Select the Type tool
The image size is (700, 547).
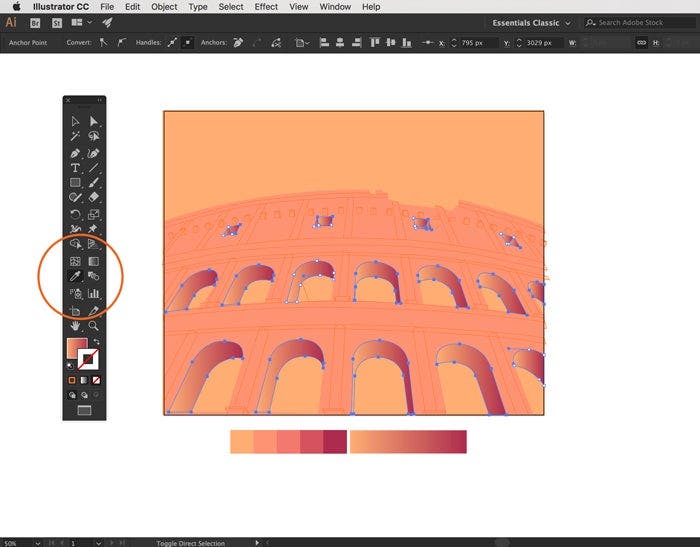[x=75, y=168]
